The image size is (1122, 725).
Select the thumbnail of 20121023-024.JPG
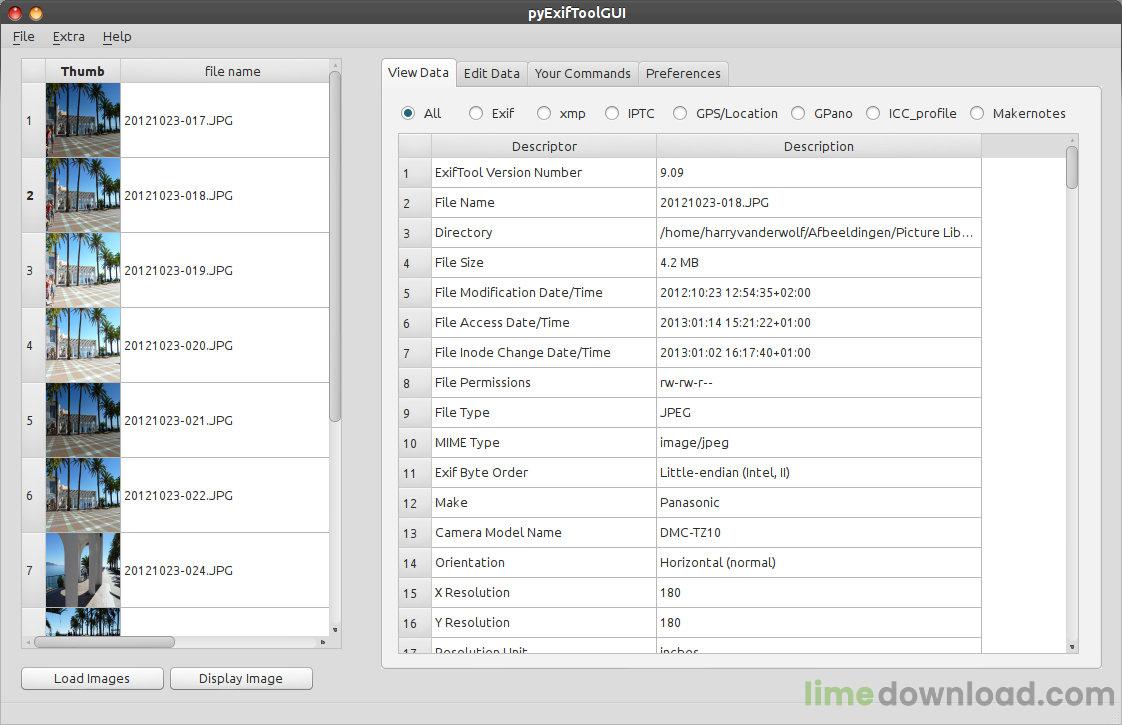tap(83, 570)
